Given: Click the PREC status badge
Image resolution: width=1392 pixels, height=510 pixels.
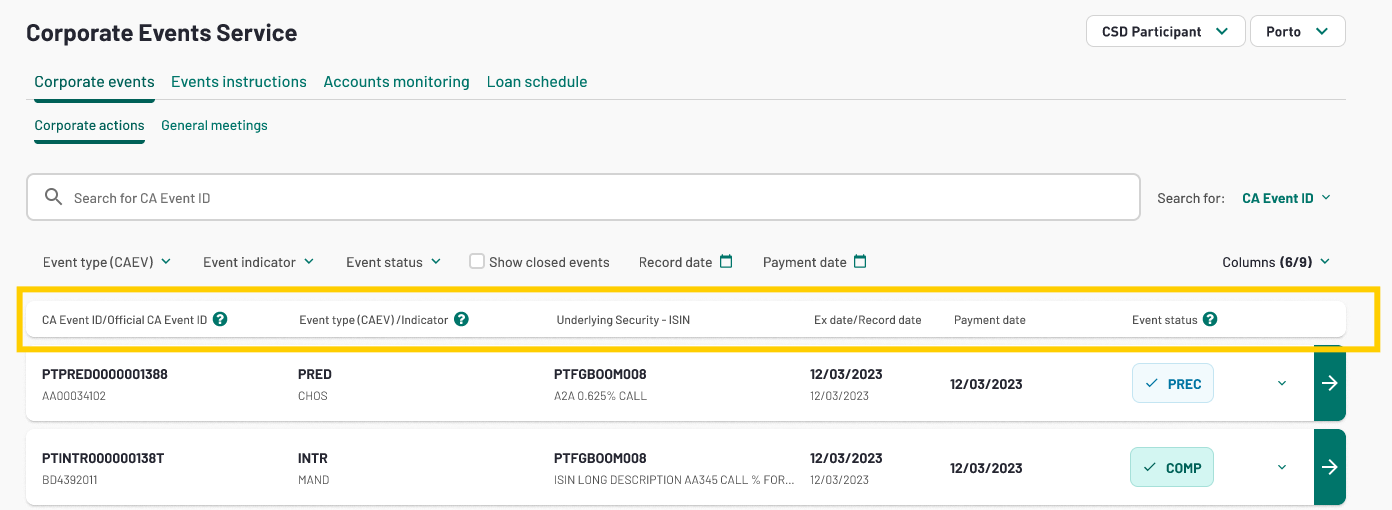Looking at the screenshot, I should [x=1173, y=383].
